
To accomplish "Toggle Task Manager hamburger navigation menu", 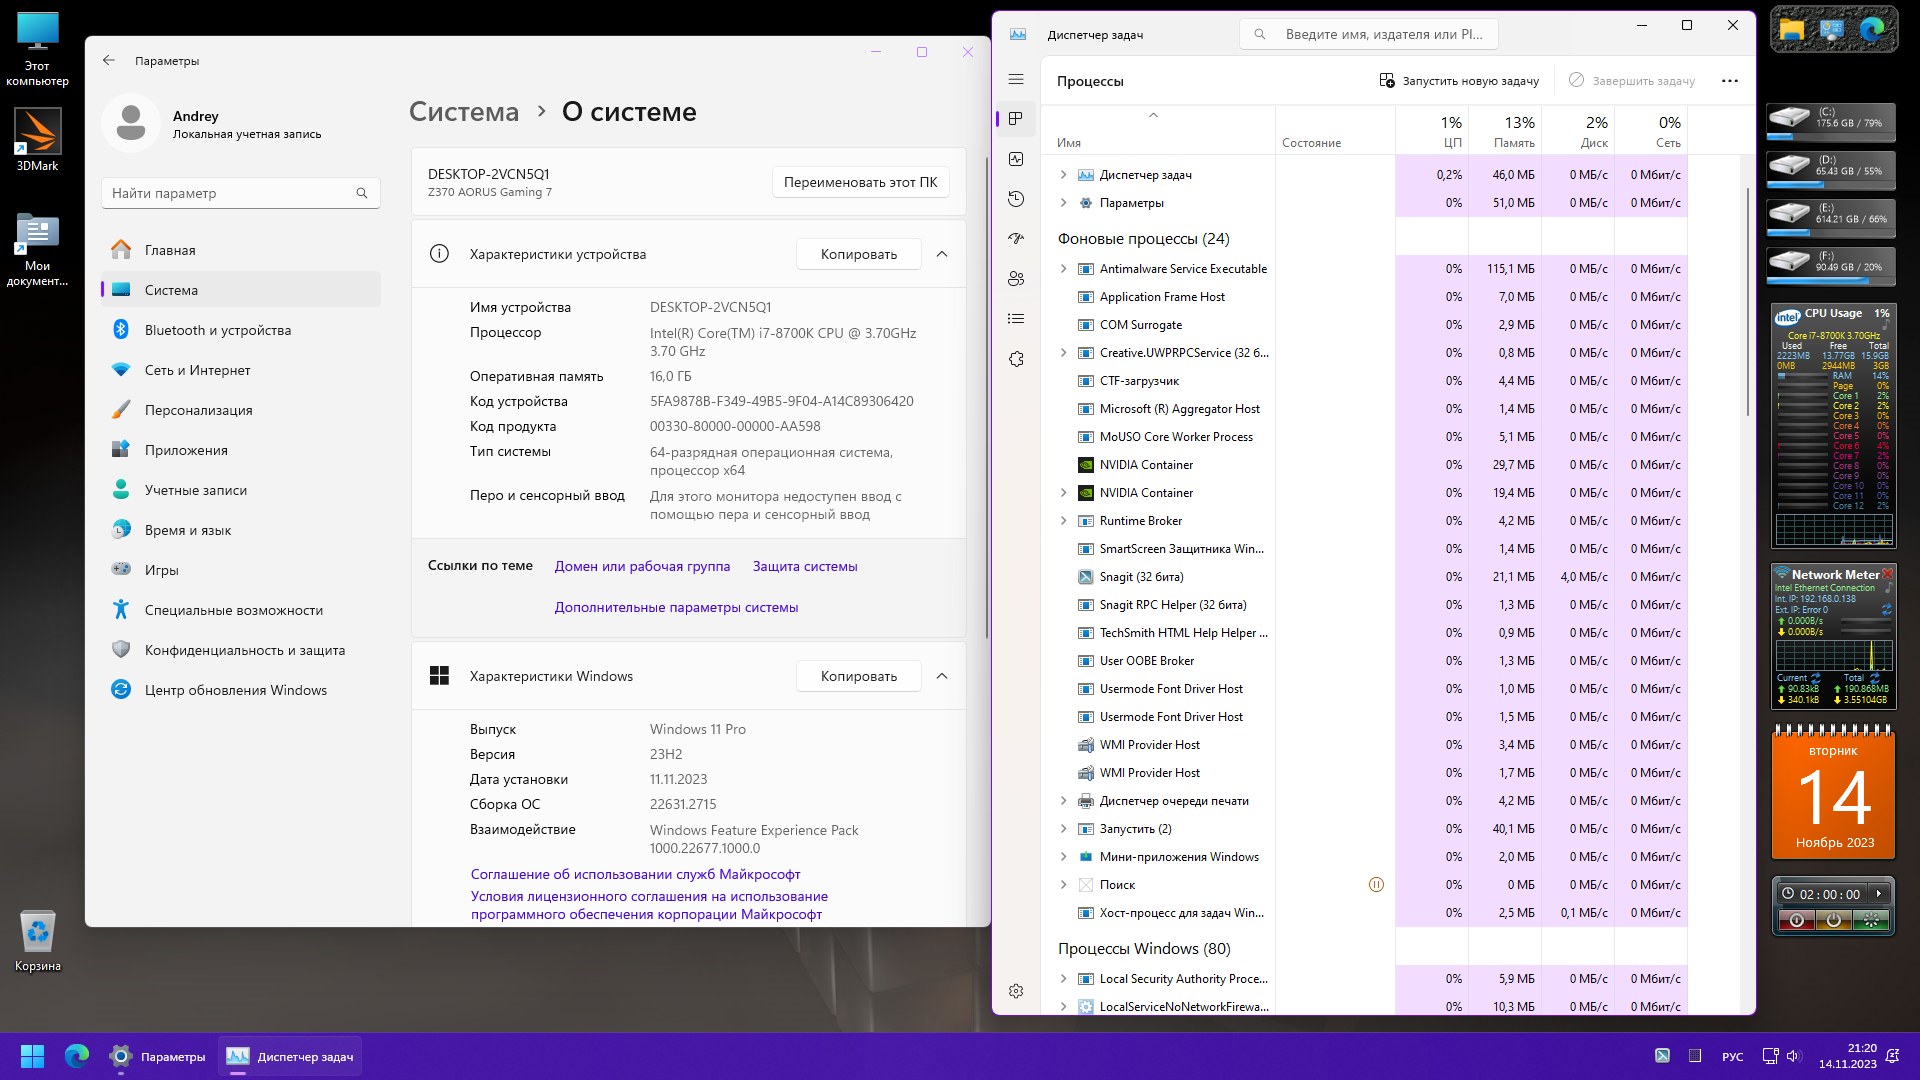I will tap(1016, 79).
